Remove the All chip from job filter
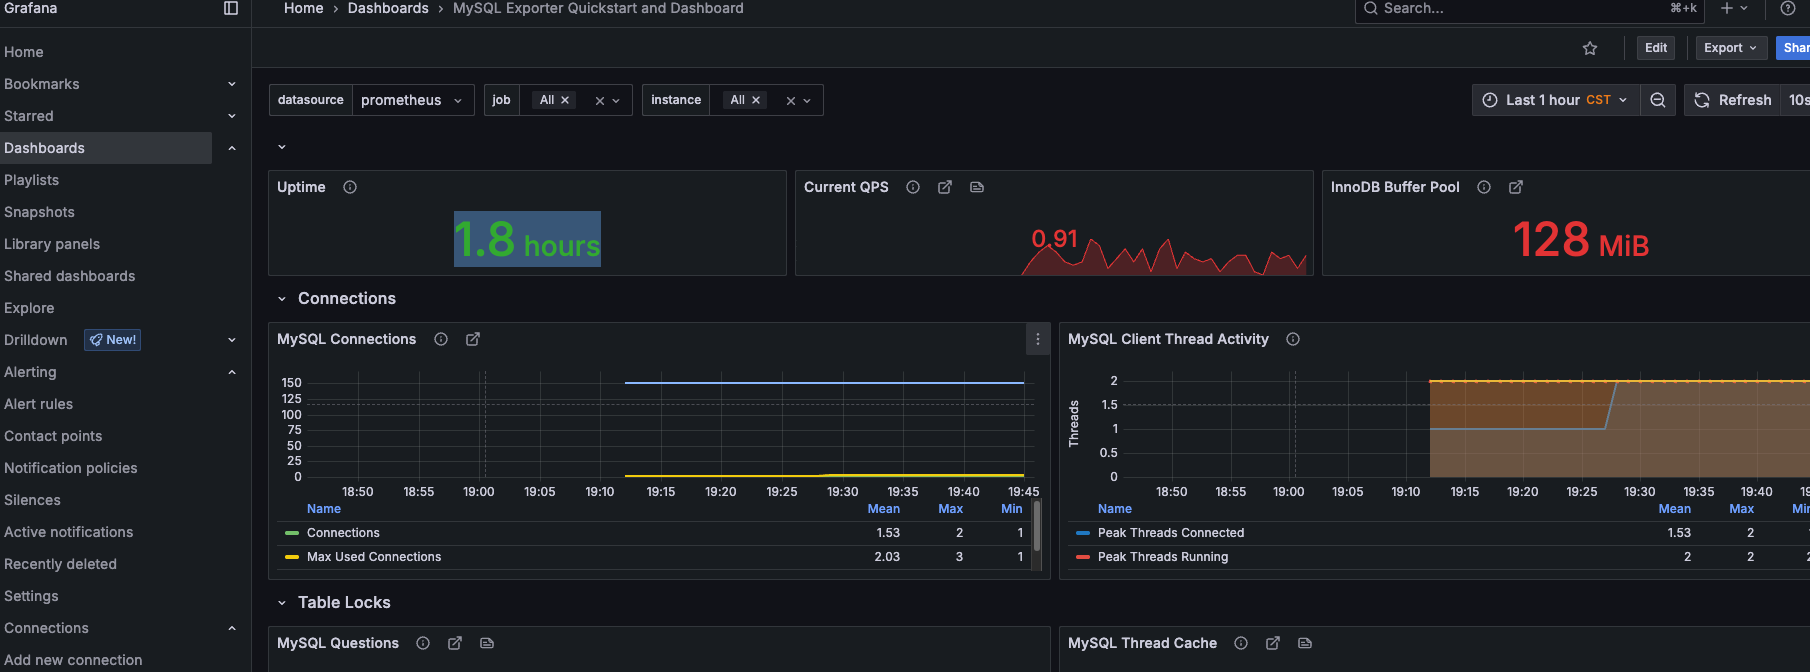Screen dimensions: 1810x672 click(x=565, y=100)
